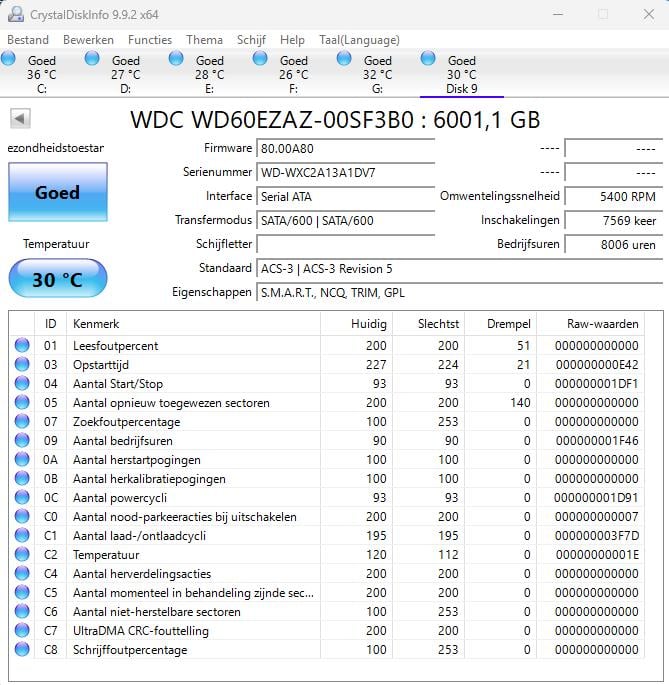
Task: Open the Functies menu
Action: (150, 40)
